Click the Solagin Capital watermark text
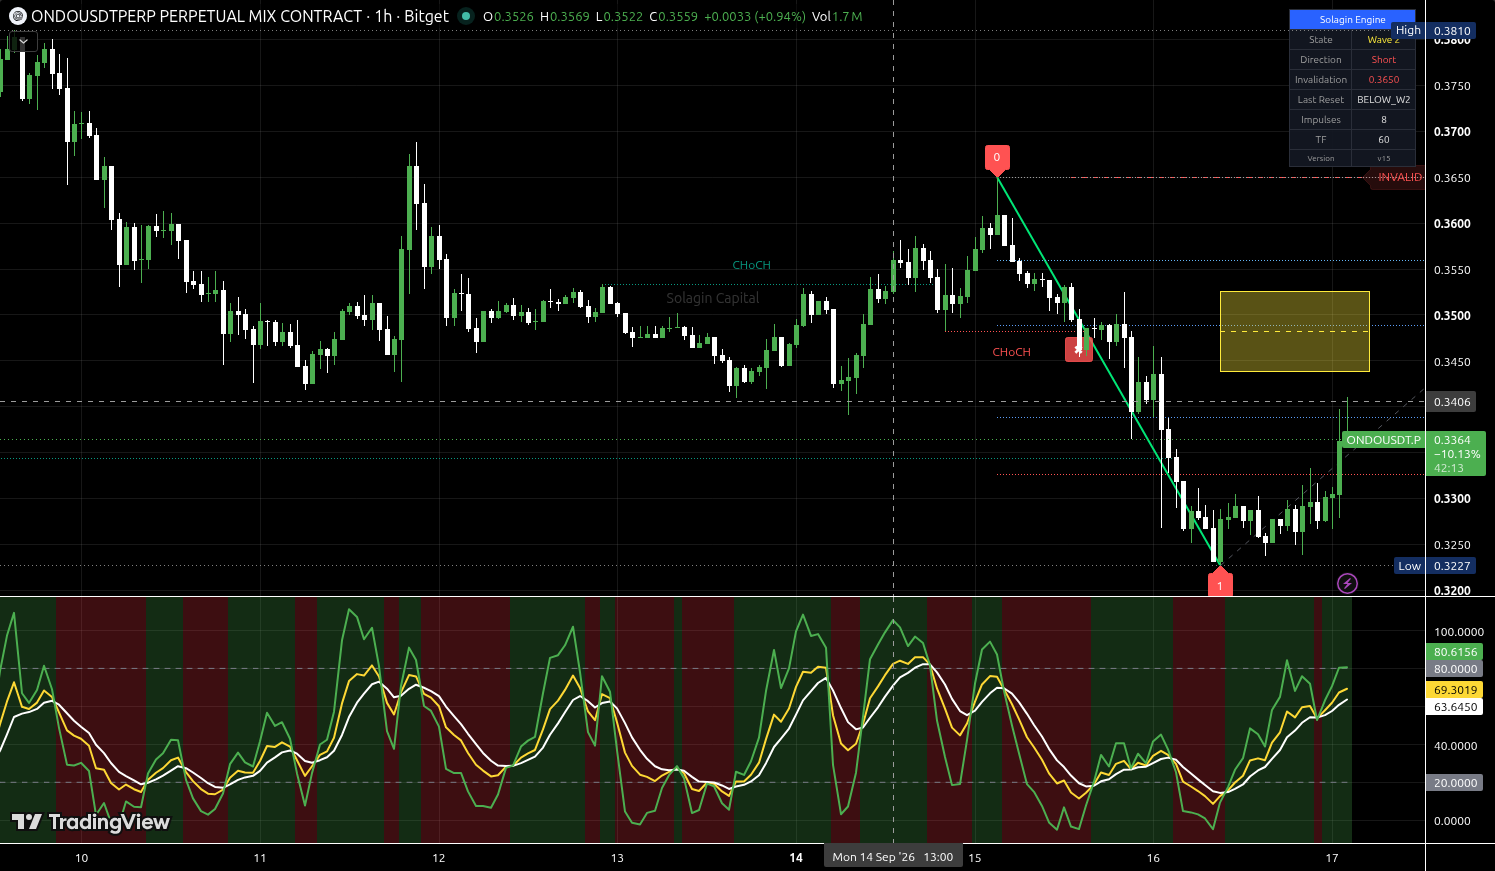 click(x=713, y=298)
